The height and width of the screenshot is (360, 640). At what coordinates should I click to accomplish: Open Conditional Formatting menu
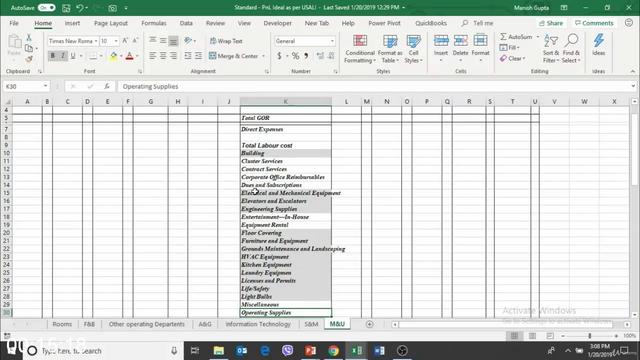pos(360,49)
